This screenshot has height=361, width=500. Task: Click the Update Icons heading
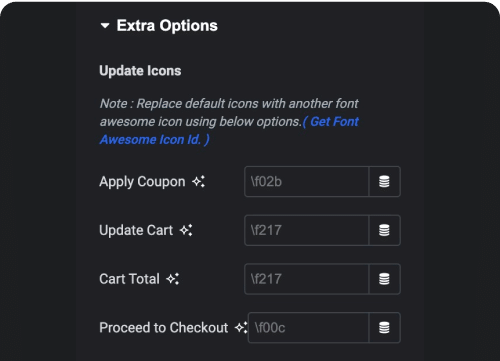tap(140, 71)
